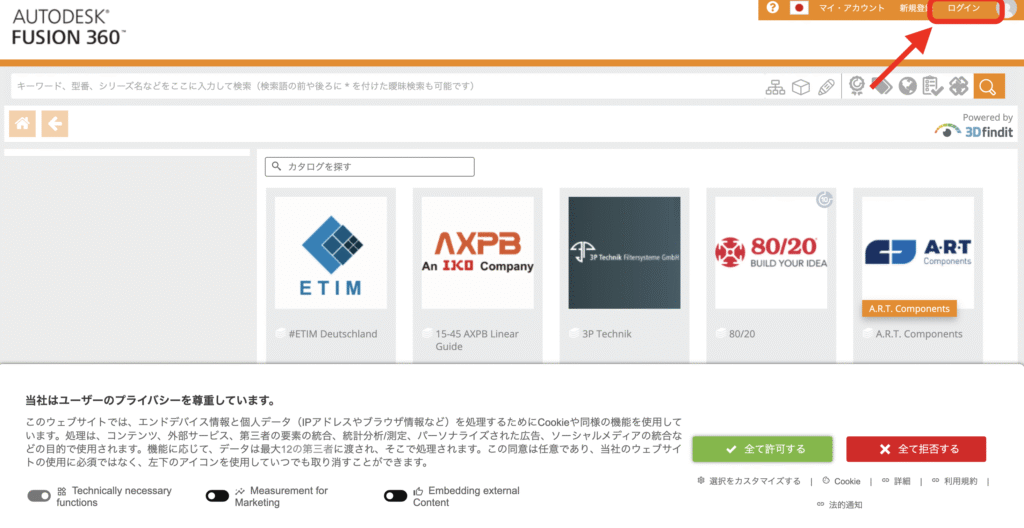This screenshot has width=1024, height=528.
Task: Toggle Measurement for Marketing switch
Action: coord(217,496)
